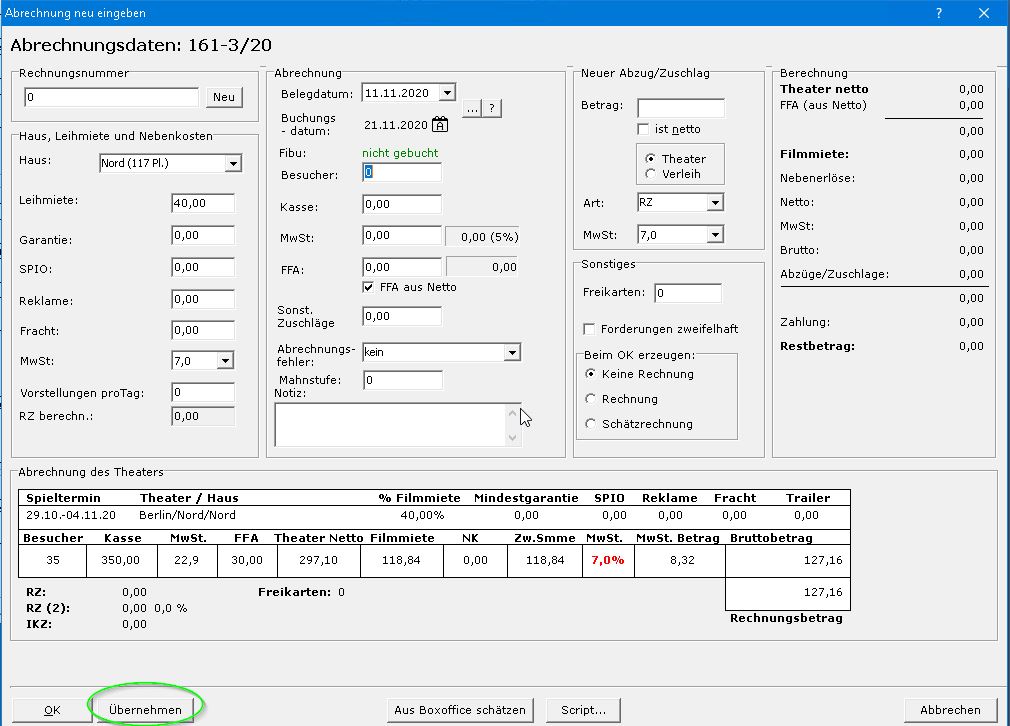Open the Abrechnungsfehler dropdown

point(511,352)
